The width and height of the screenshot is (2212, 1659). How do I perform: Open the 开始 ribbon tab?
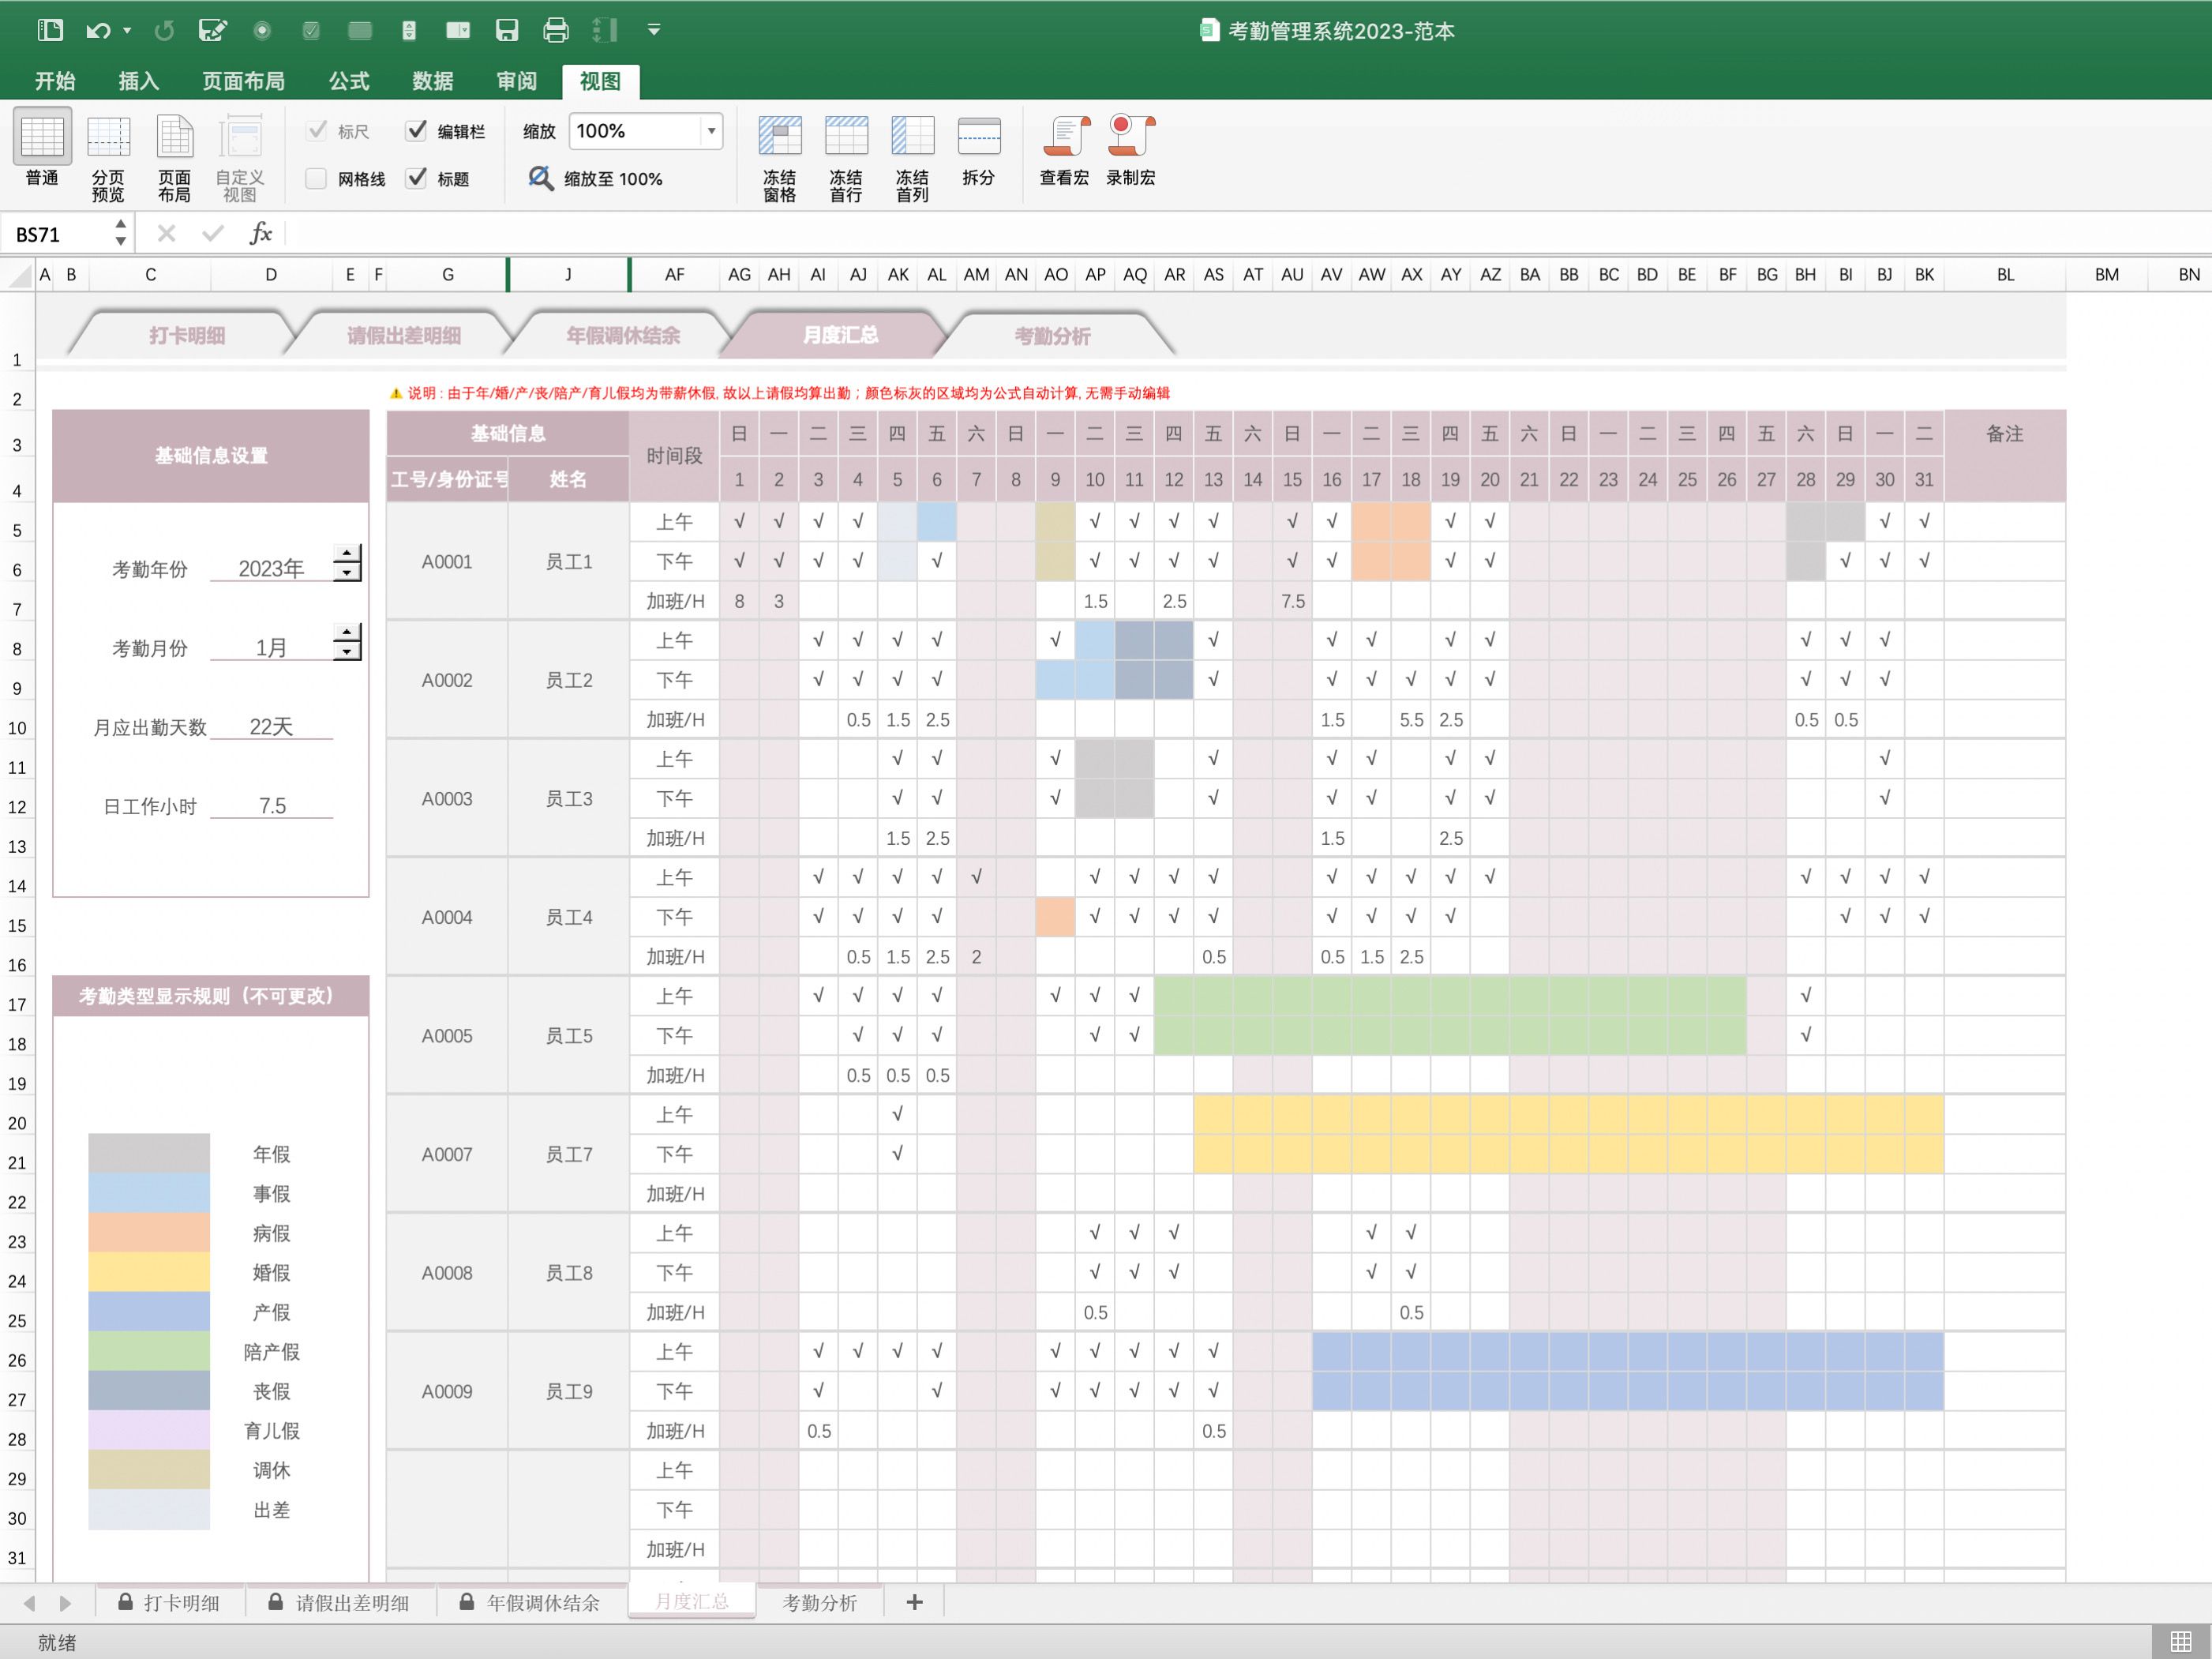pyautogui.click(x=55, y=81)
